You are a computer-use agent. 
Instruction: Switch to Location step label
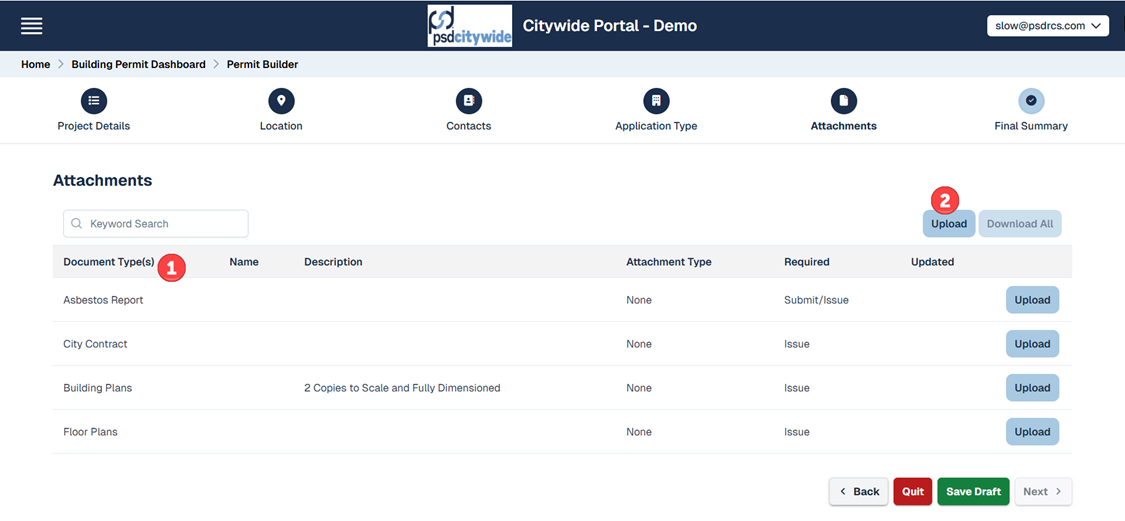click(281, 126)
